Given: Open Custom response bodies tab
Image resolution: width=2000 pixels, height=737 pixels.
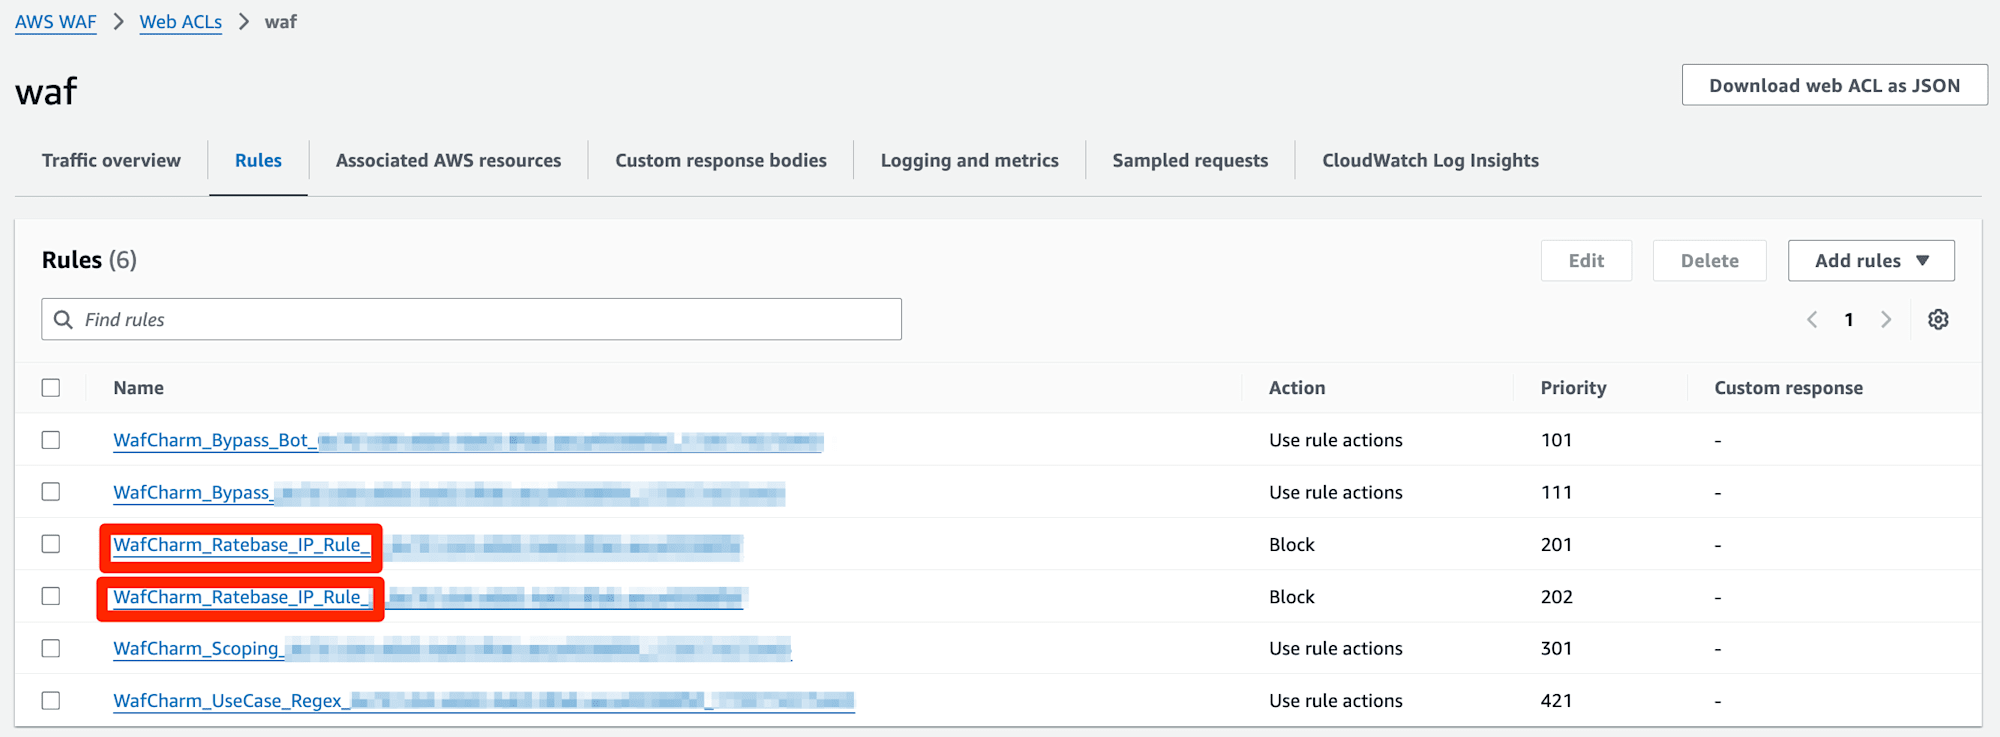Looking at the screenshot, I should pyautogui.click(x=721, y=160).
